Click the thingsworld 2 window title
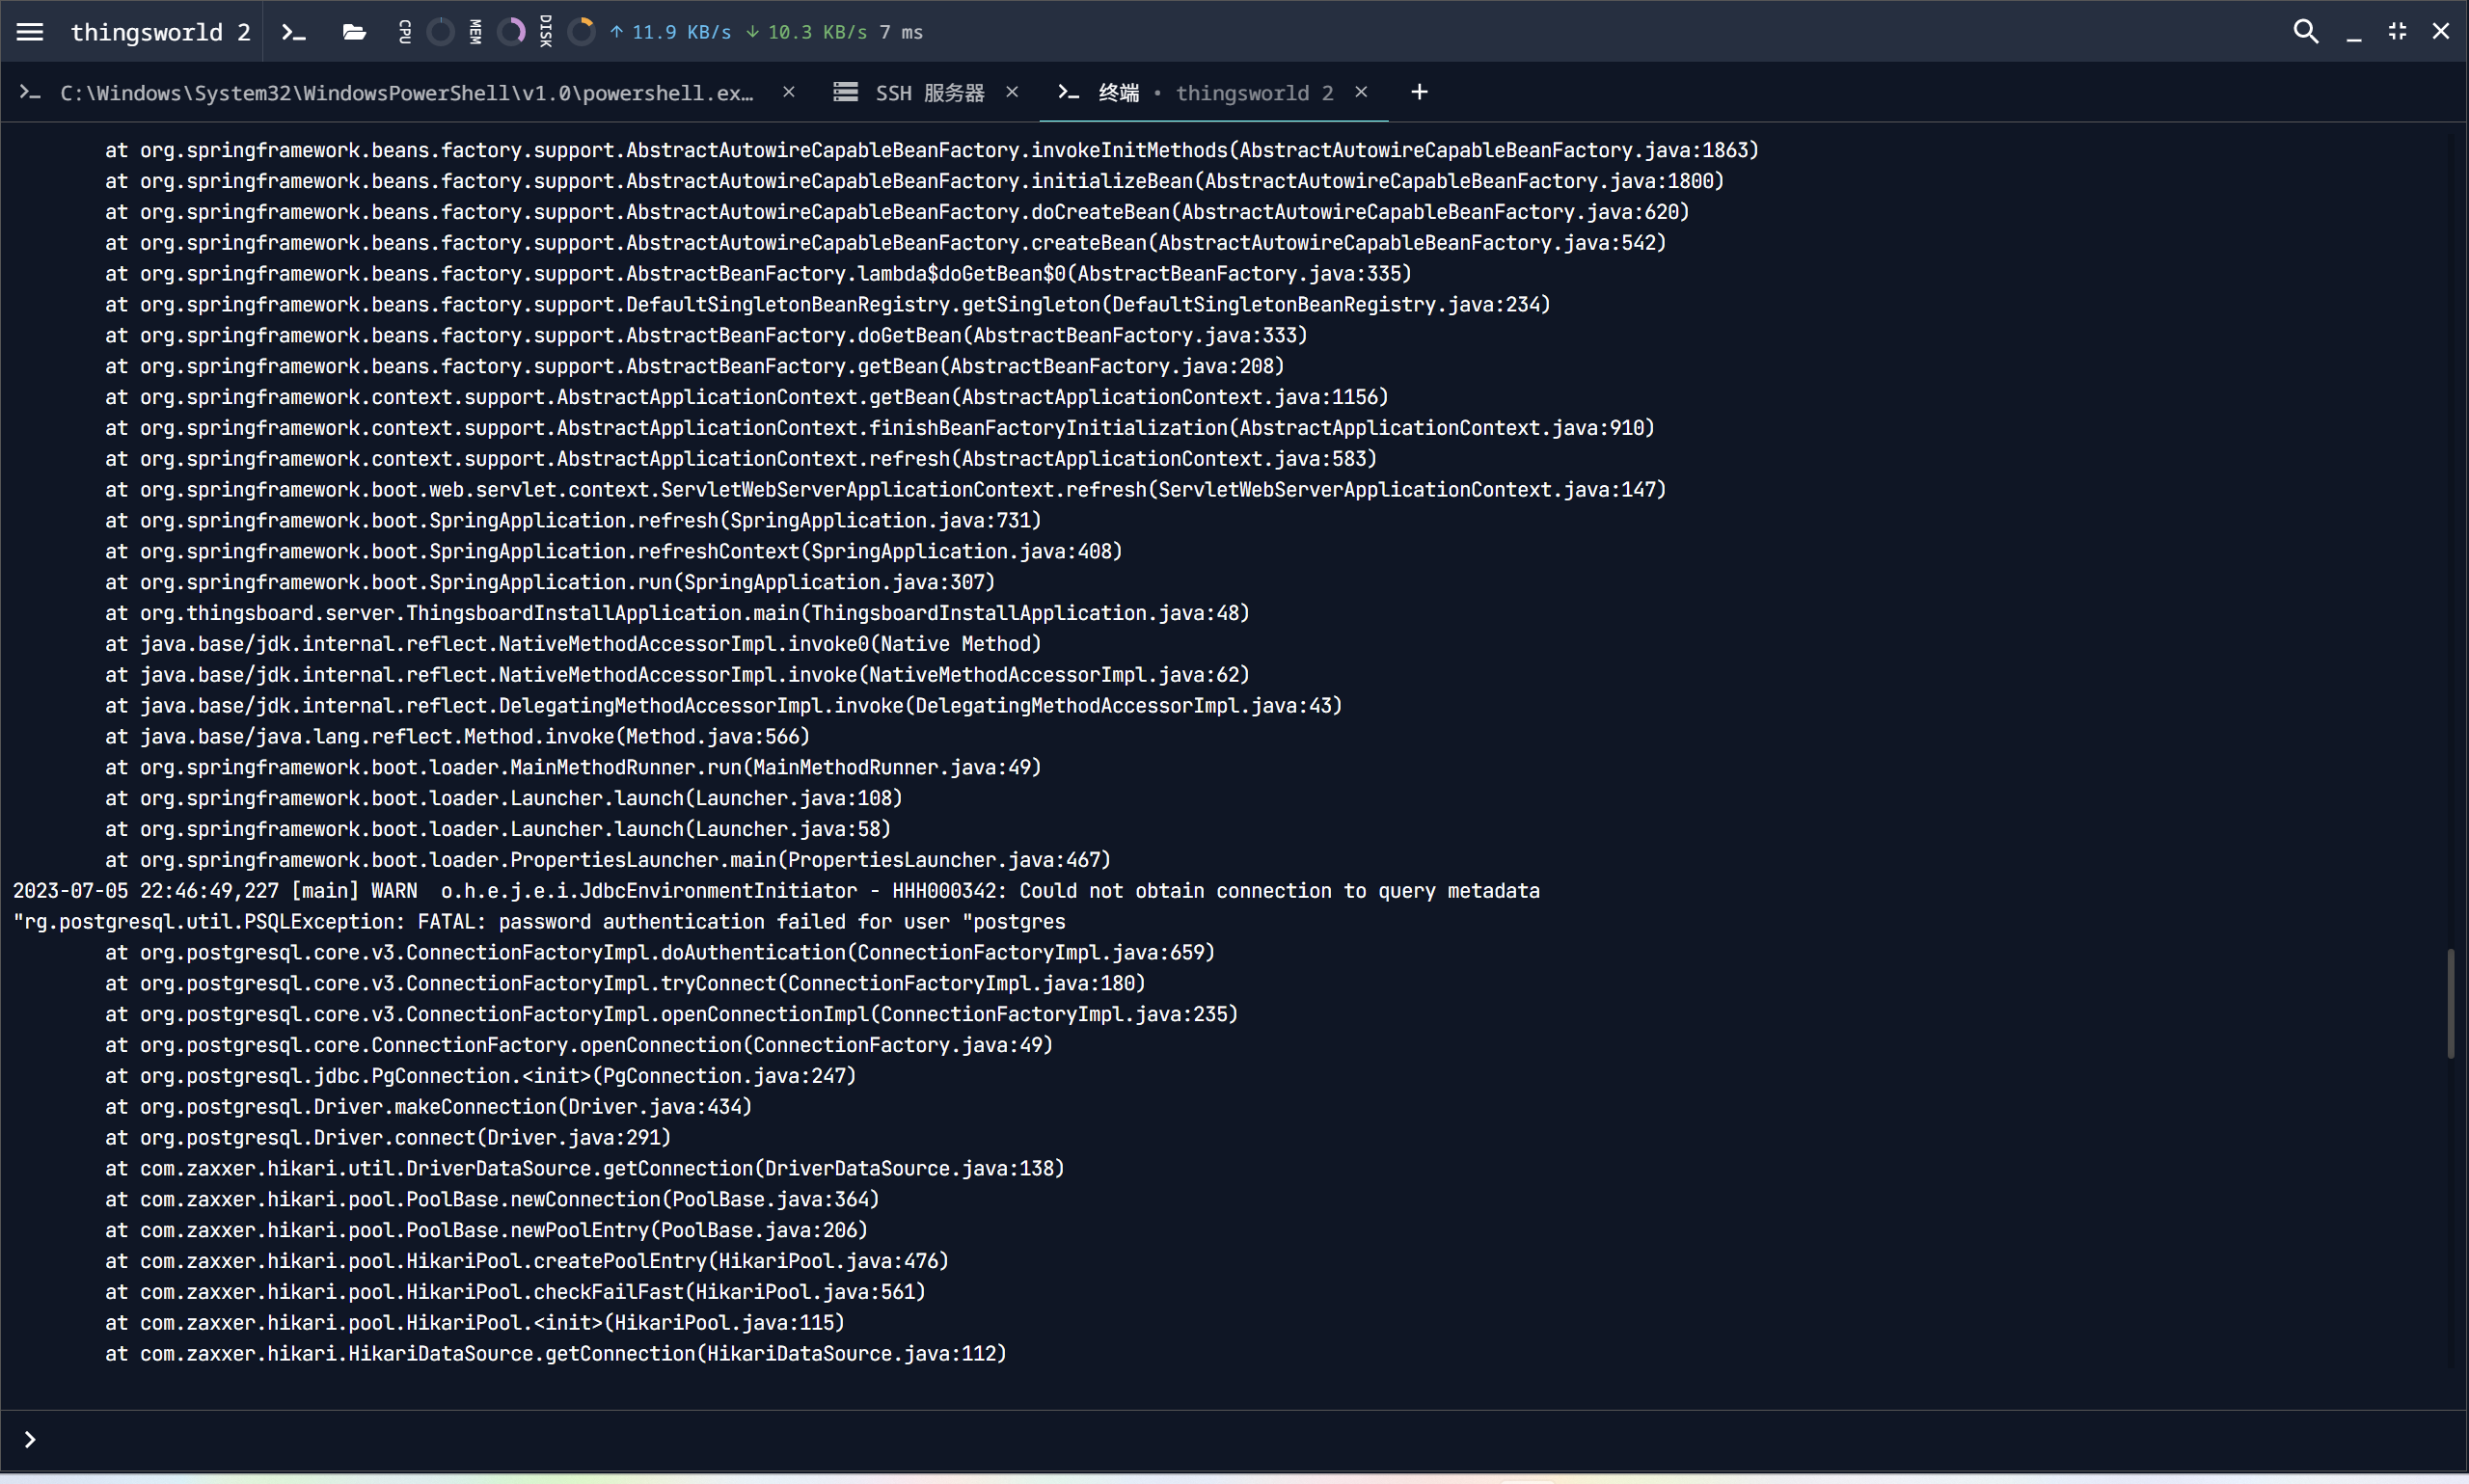Viewport: 2469px width, 1484px height. point(160,31)
